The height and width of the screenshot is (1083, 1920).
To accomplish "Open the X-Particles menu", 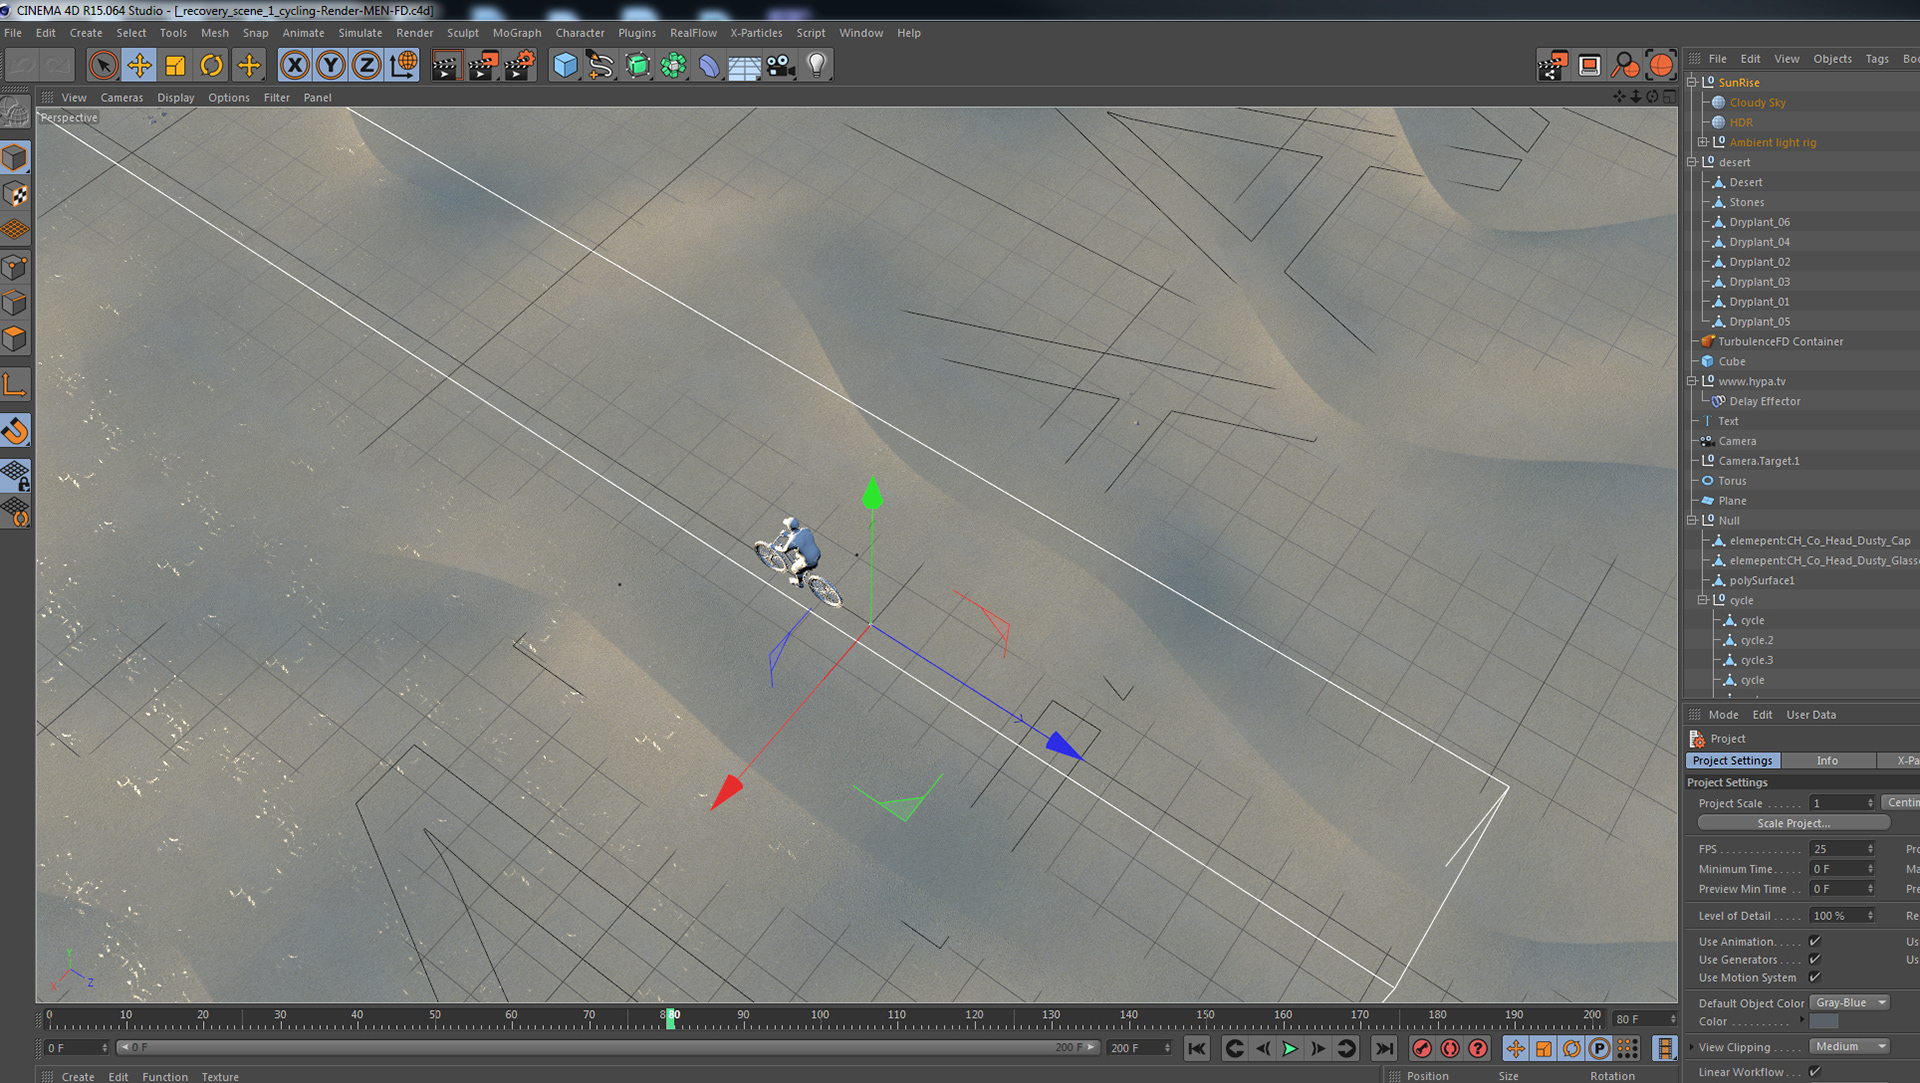I will pyautogui.click(x=756, y=33).
